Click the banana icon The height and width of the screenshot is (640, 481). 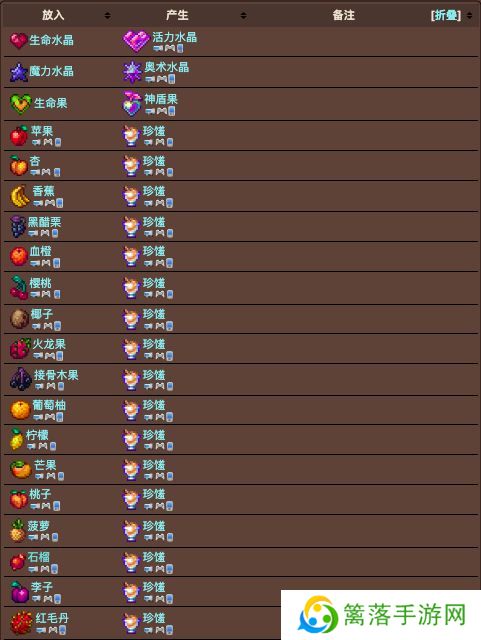point(20,196)
